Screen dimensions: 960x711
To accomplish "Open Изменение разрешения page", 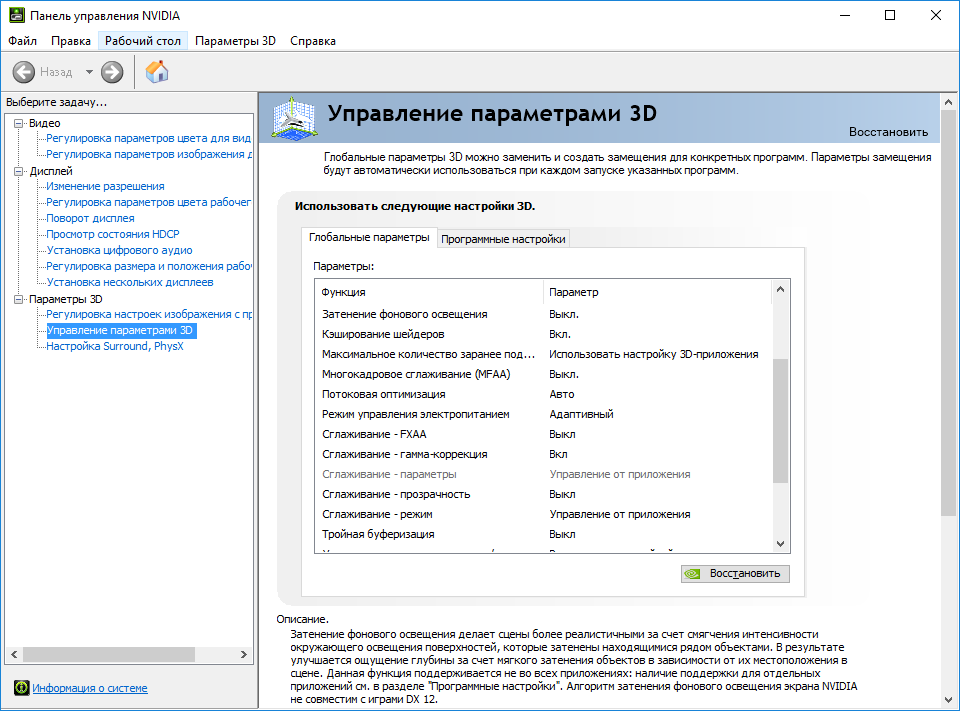I will [105, 186].
